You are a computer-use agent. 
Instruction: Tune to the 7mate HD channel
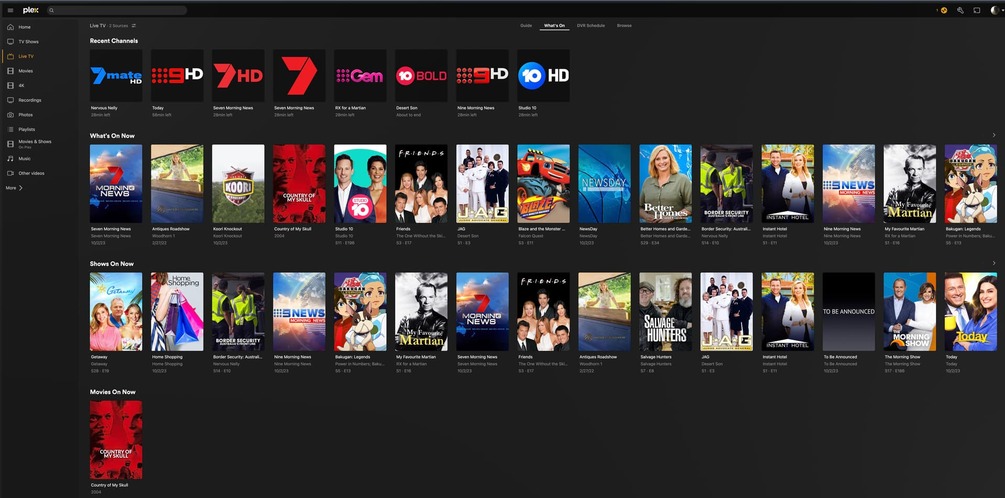[116, 76]
